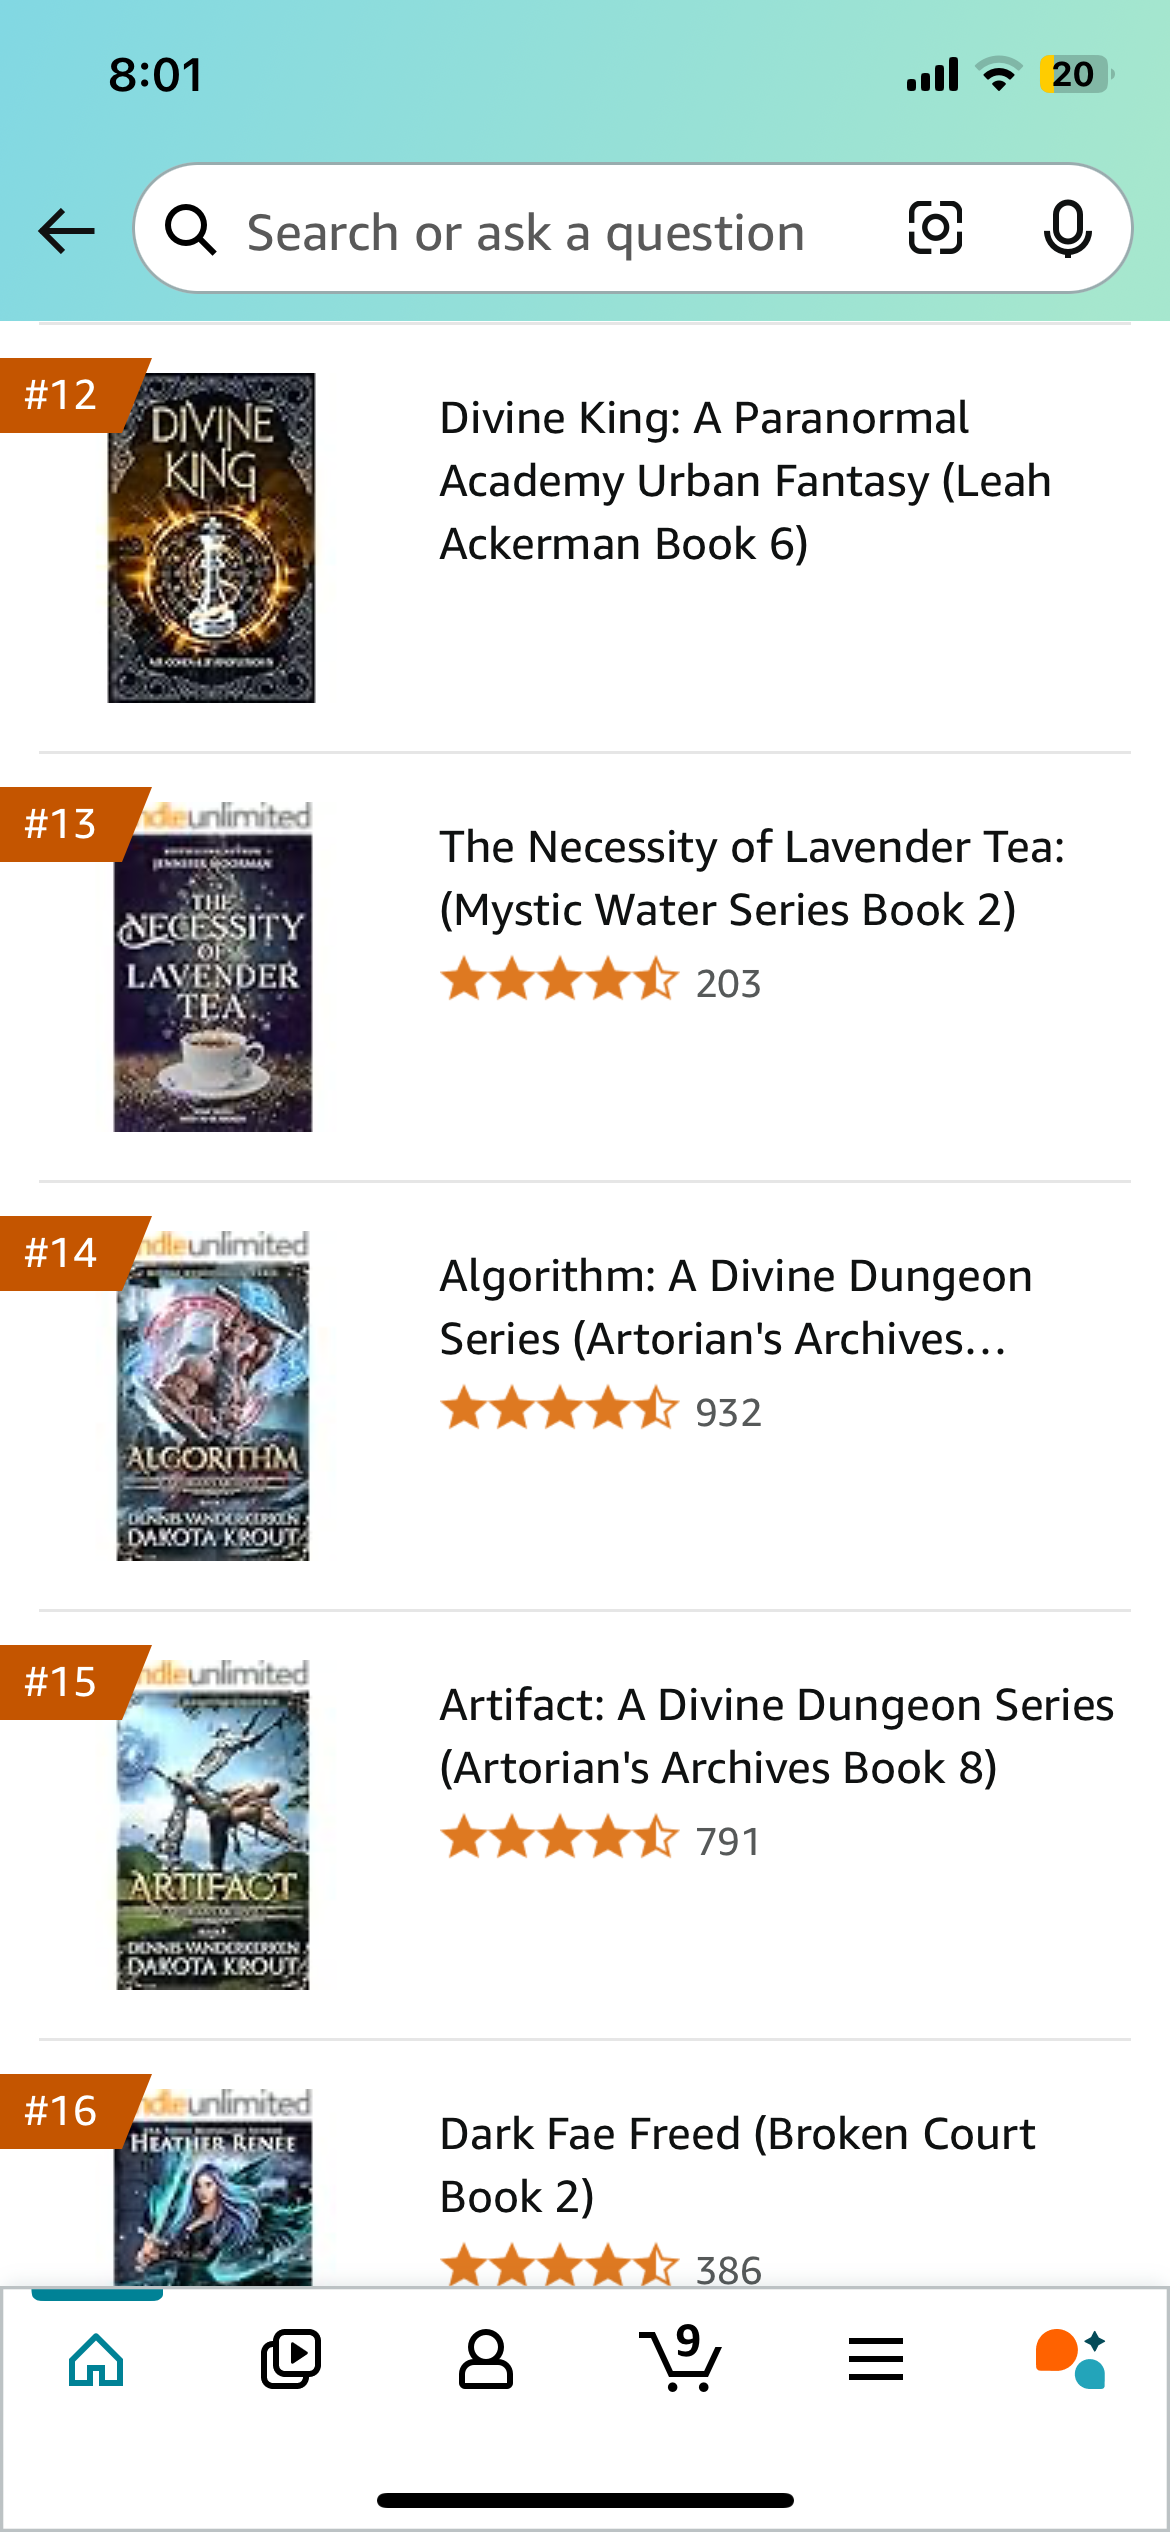
Task: Launch the Rufus AI assistant icon
Action: tap(1070, 2360)
